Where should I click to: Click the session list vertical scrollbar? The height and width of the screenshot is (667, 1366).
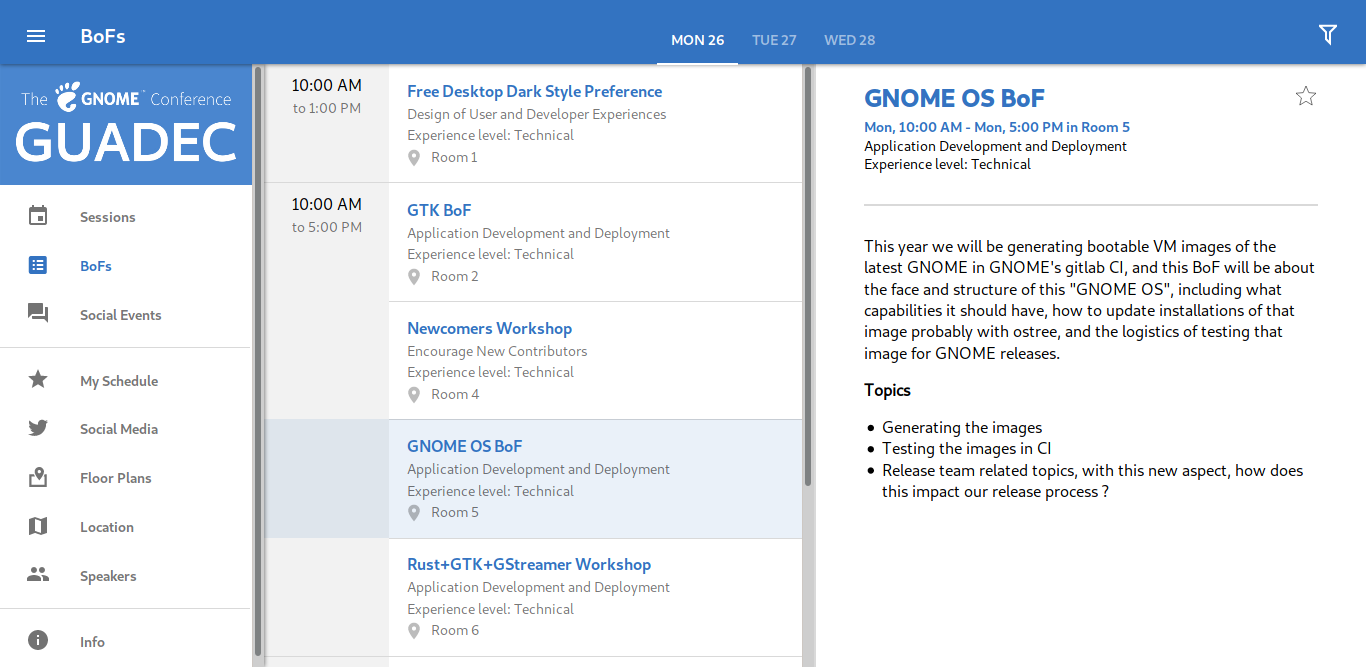(808, 277)
